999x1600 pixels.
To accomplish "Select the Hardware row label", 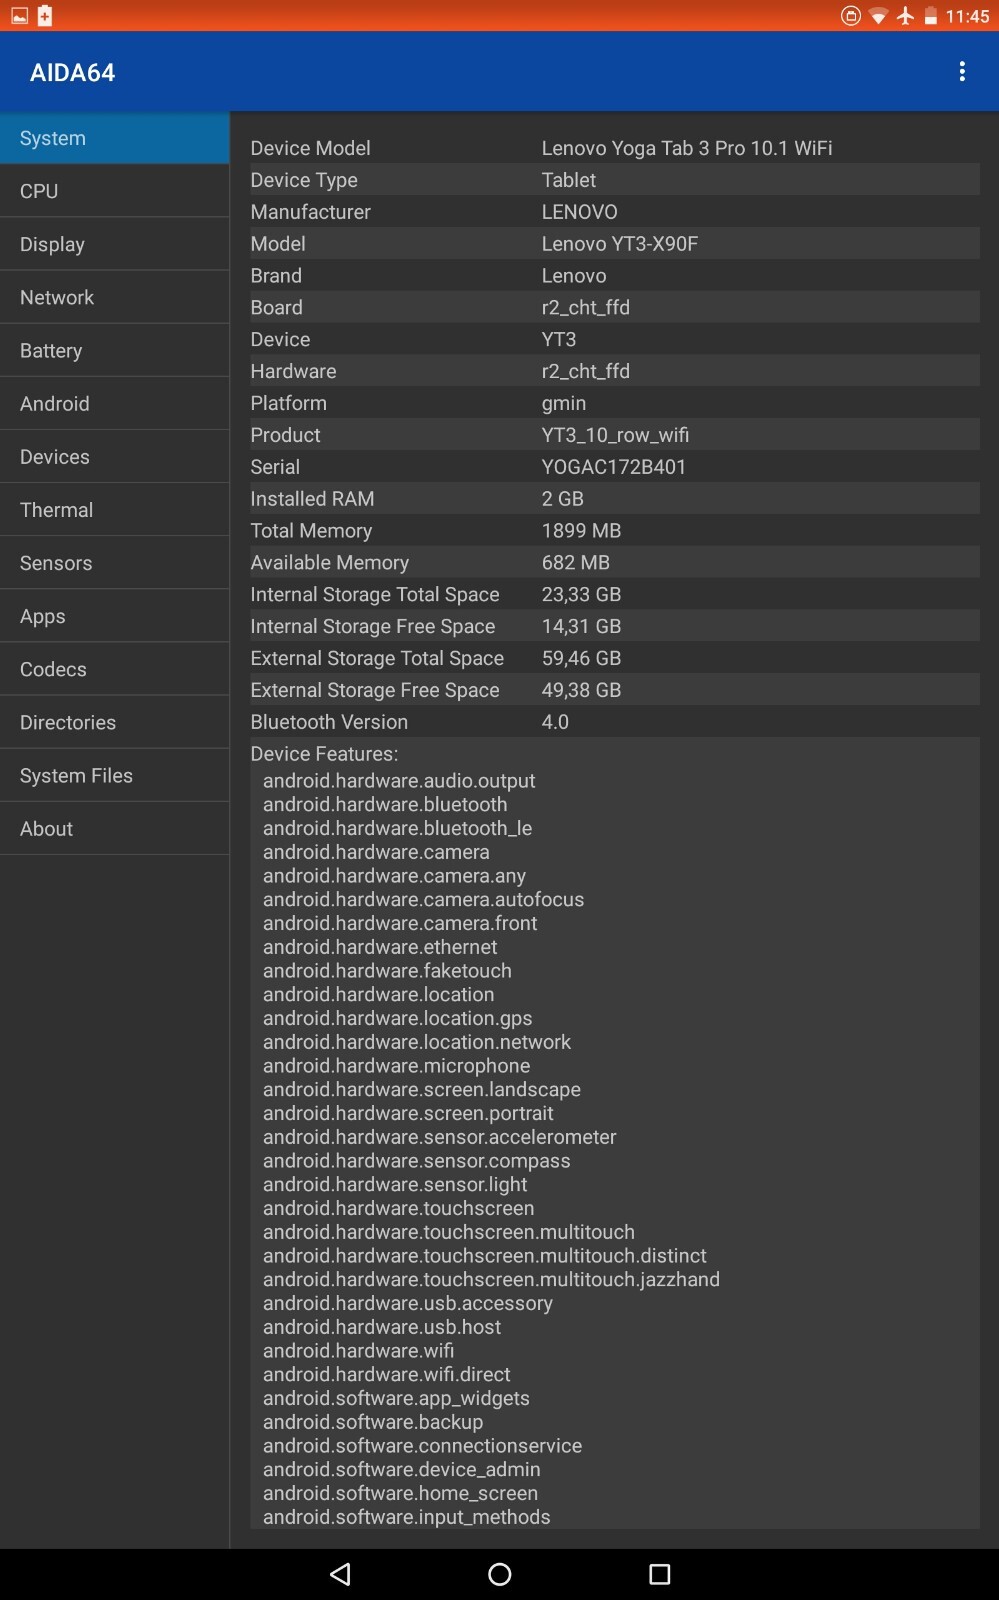I will (293, 371).
